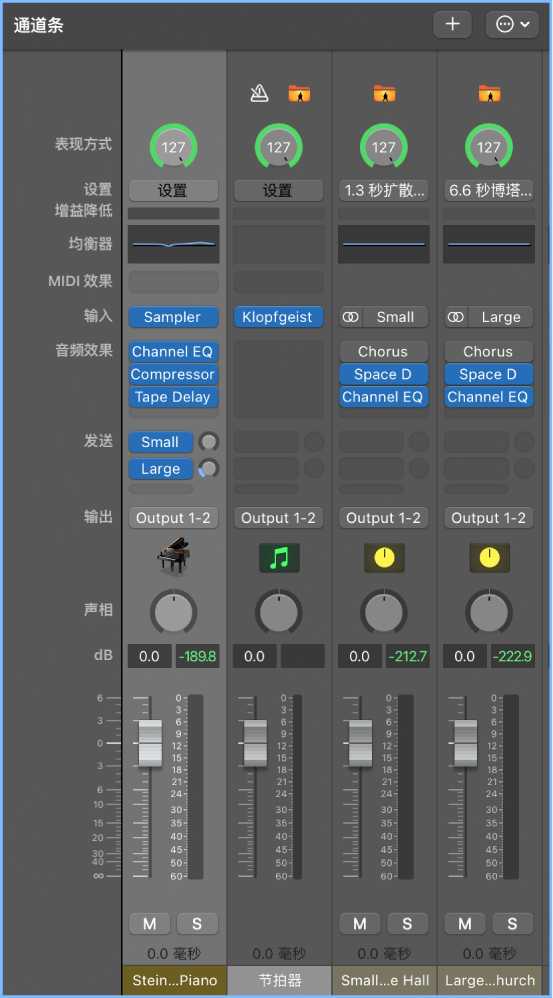Click the folder icon on 节拍器 strip
Viewport: 553px width, 998px height.
(x=299, y=94)
